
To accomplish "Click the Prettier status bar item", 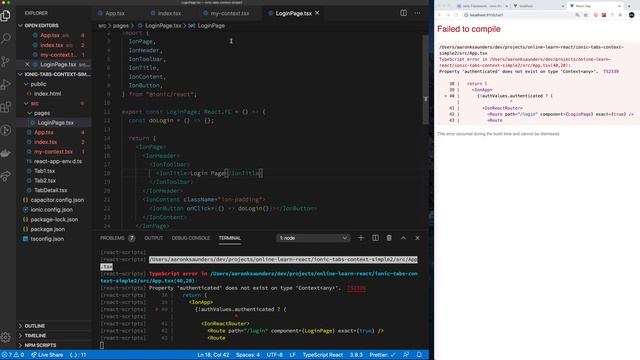I will pyautogui.click(x=382, y=355).
